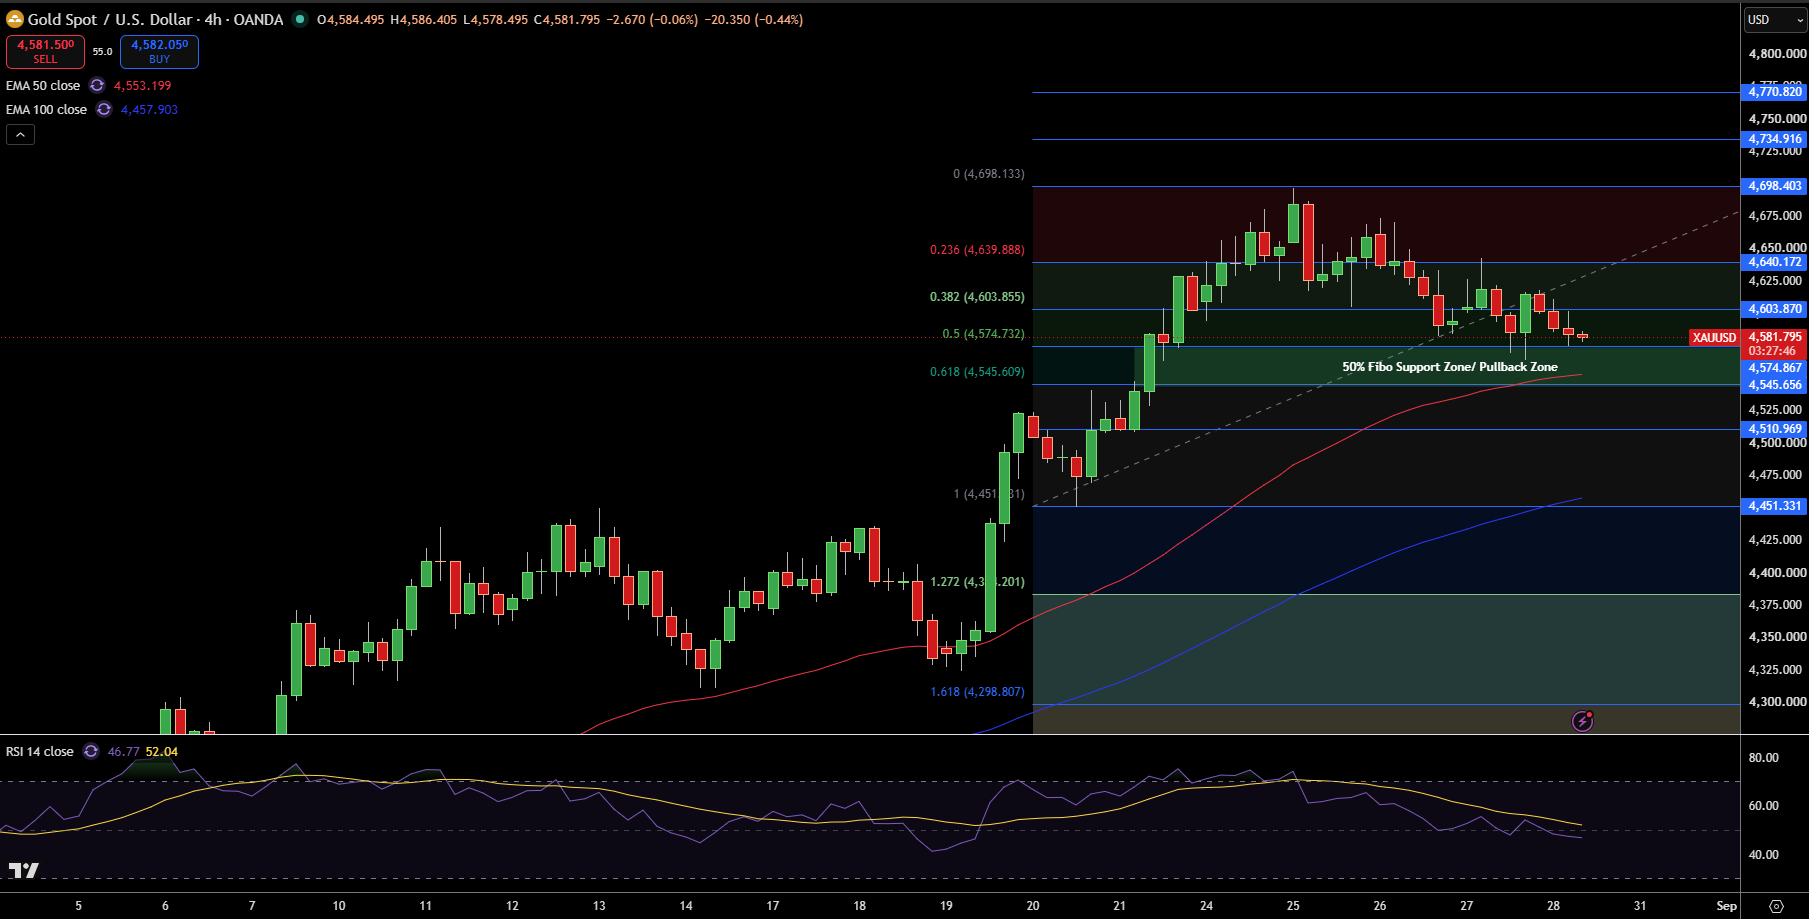Image resolution: width=1809 pixels, height=919 pixels.
Task: Click the XAUUSD price tag on the scale
Action: click(x=1714, y=338)
